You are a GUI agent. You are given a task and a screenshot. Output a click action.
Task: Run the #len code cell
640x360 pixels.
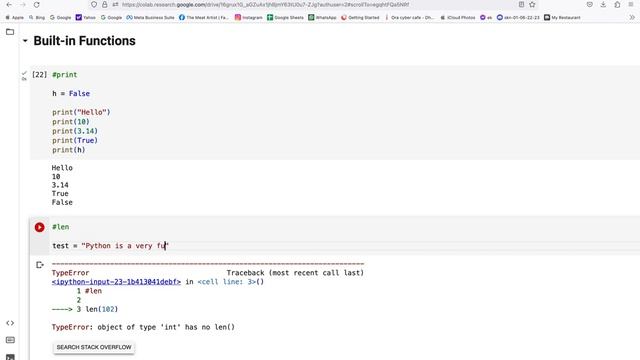point(39,227)
